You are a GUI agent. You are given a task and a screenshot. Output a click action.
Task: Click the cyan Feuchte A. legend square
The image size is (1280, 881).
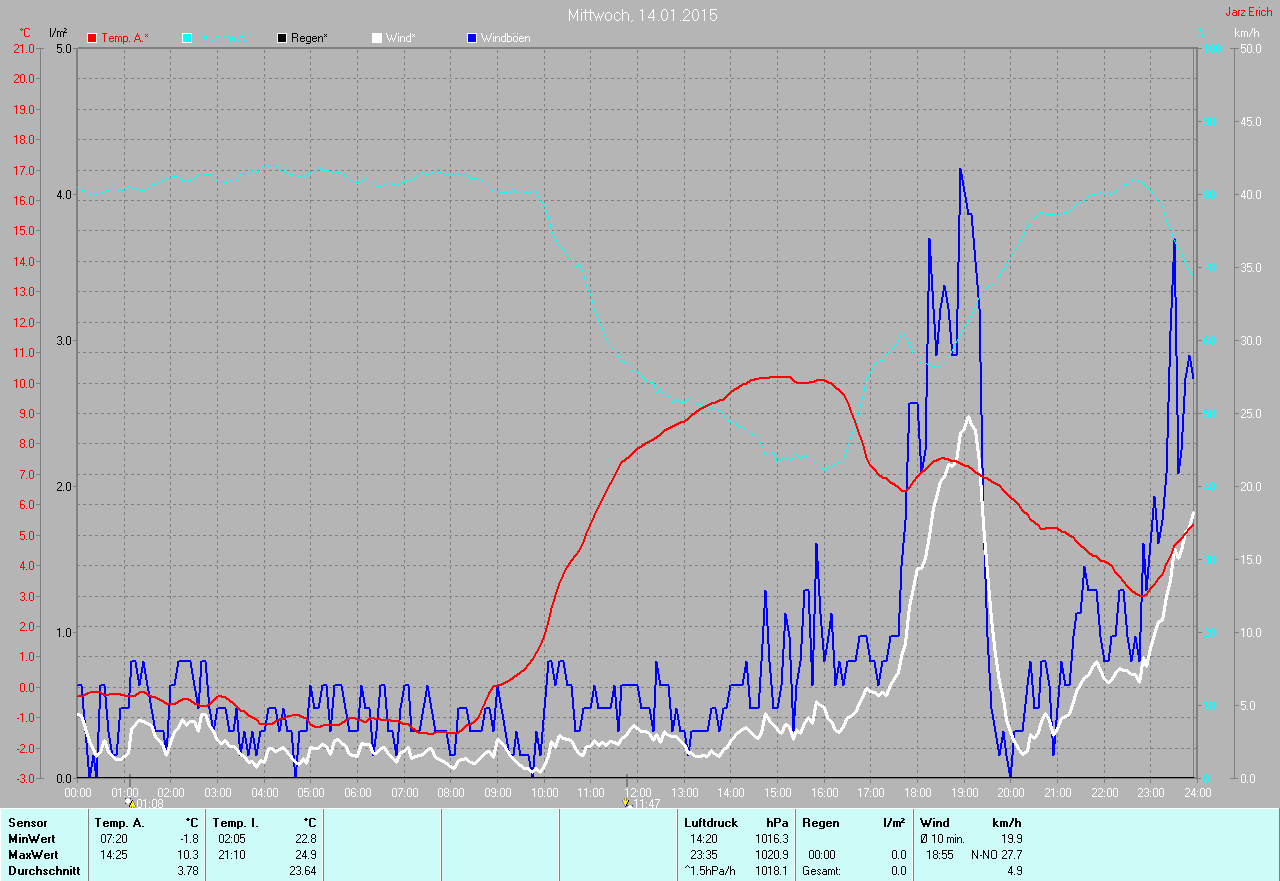[x=188, y=38]
